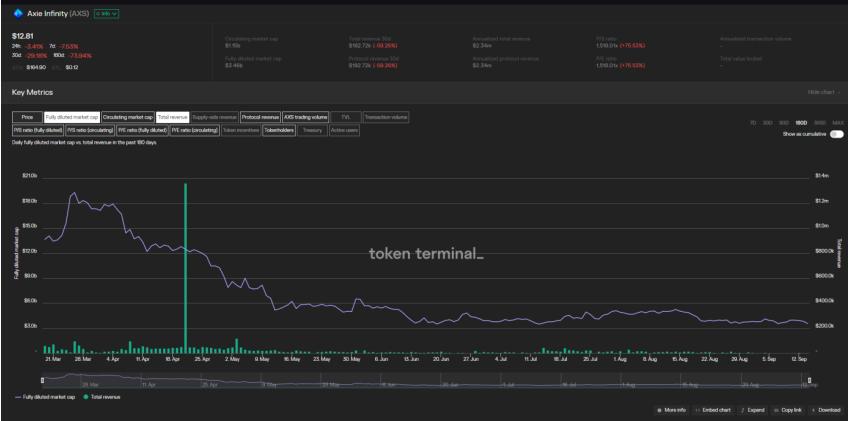Viewport: 848px width, 421px height.
Task: Collapse the chart with Hide chart
Action: pyautogui.click(x=824, y=92)
